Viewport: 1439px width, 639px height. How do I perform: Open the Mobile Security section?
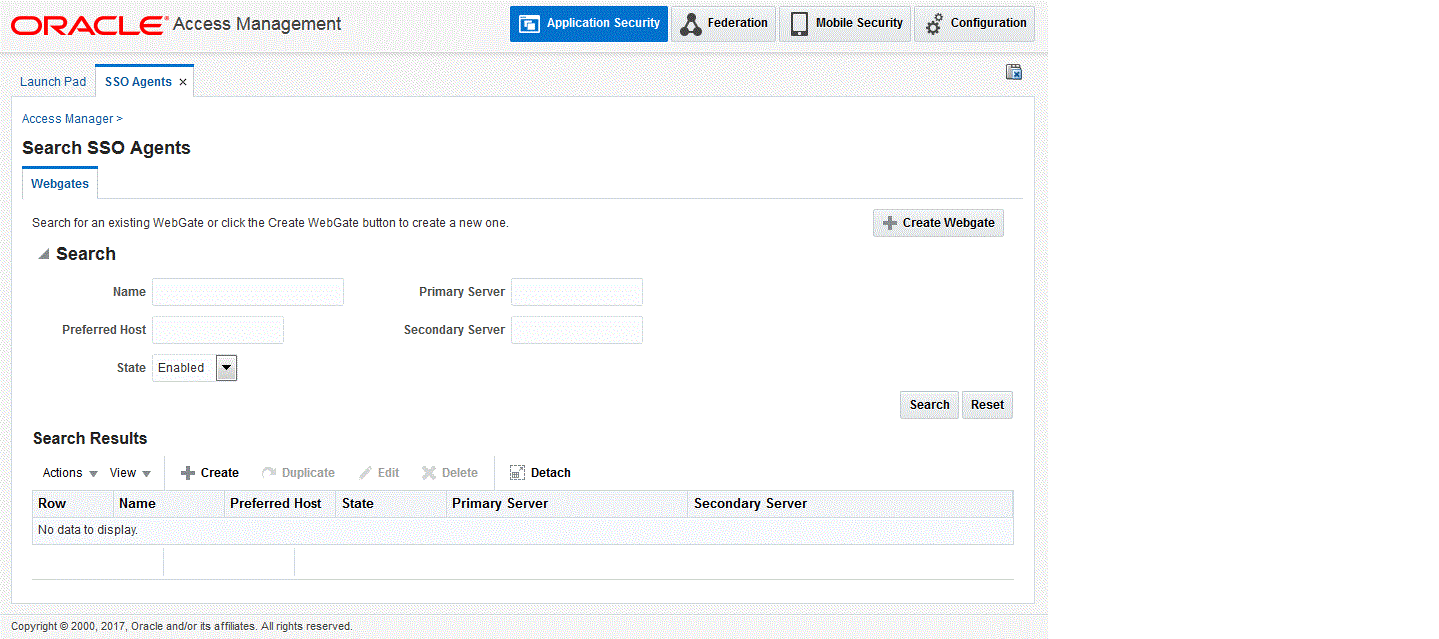pyautogui.click(x=845, y=23)
